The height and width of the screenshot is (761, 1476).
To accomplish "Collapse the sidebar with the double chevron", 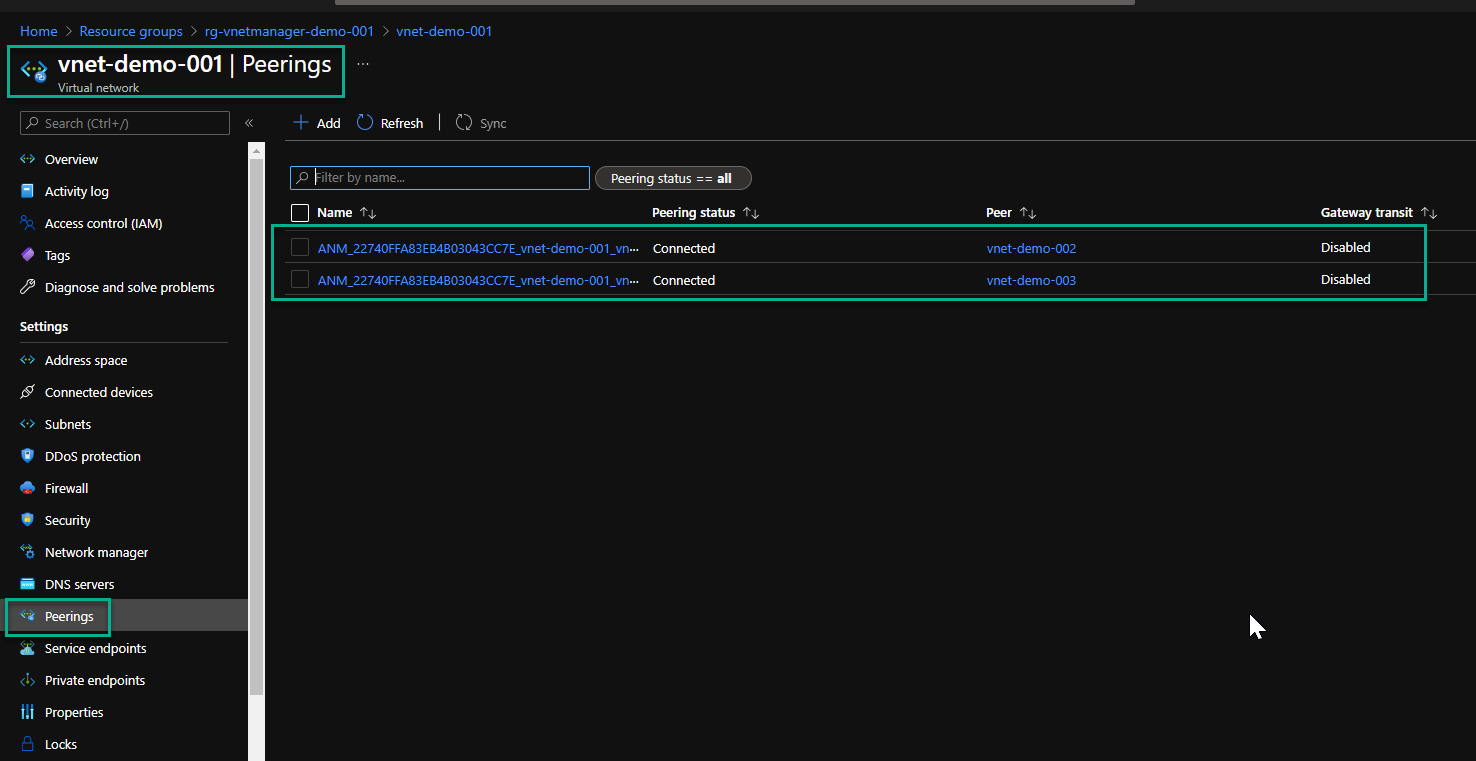I will coord(249,123).
